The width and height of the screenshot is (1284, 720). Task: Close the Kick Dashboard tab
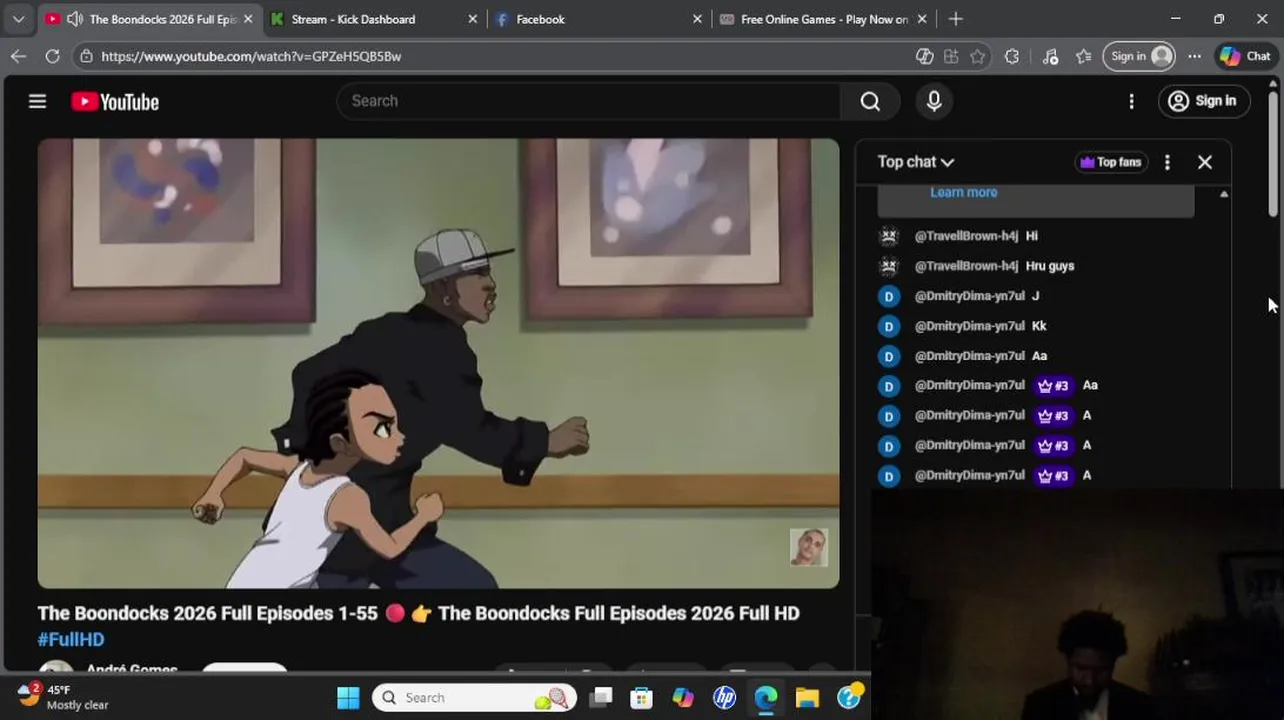[x=473, y=19]
